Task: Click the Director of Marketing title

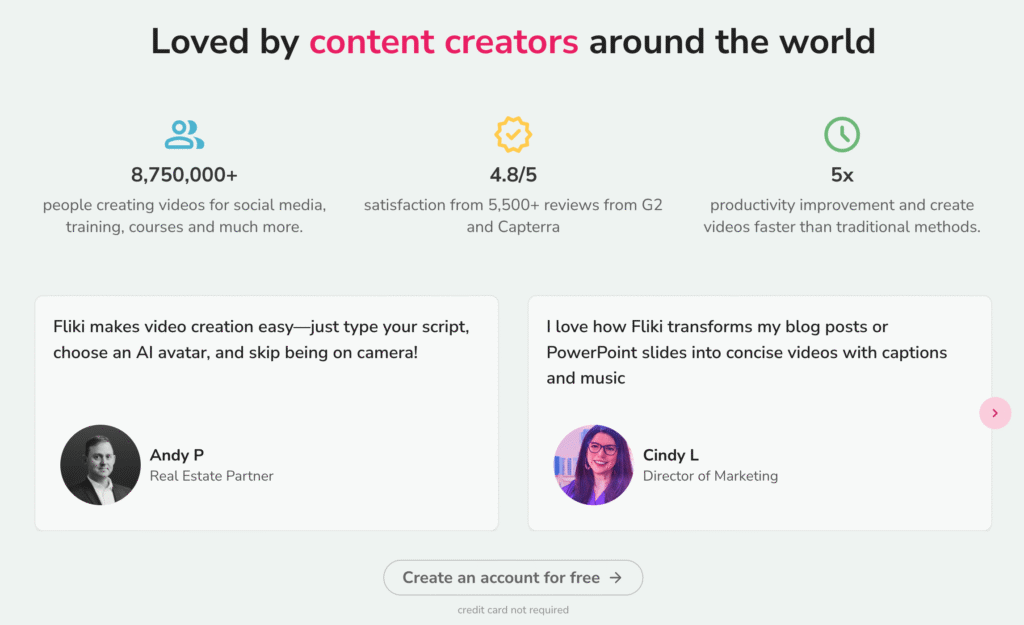Action: click(711, 476)
